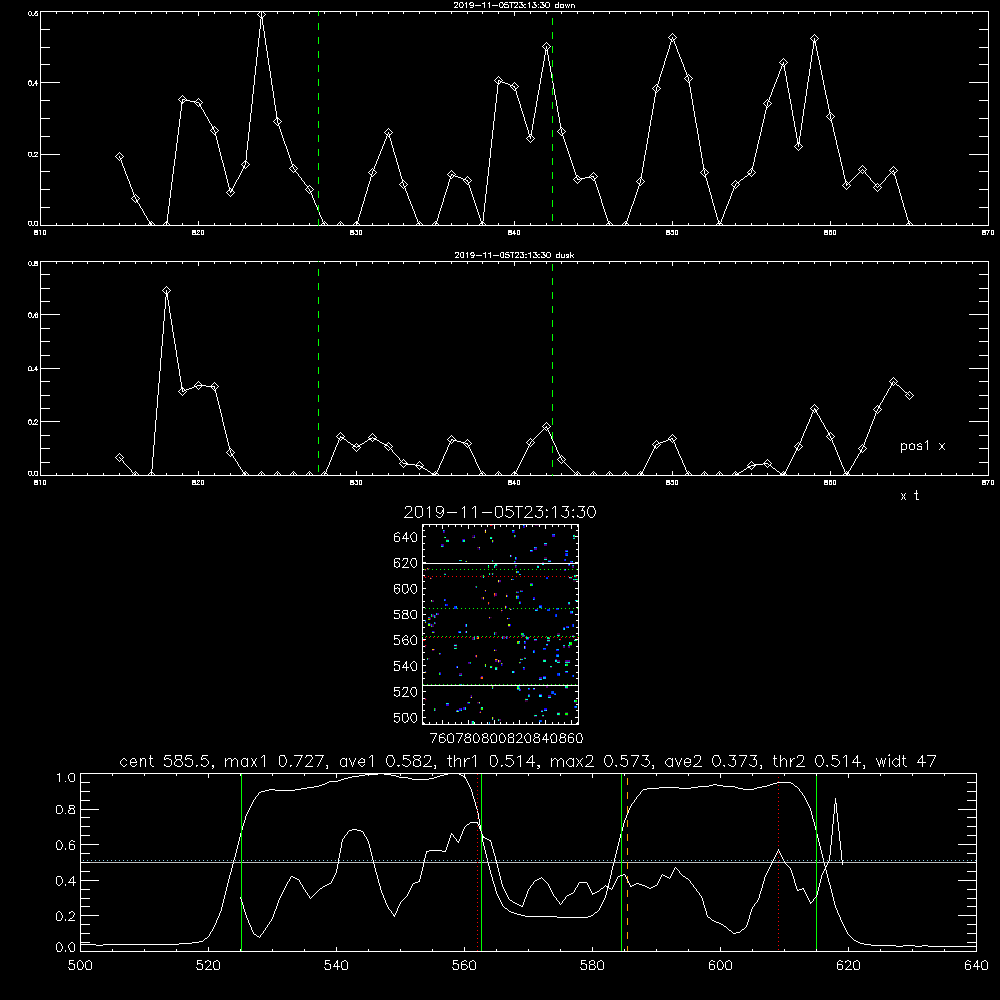The height and width of the screenshot is (1000, 1000).
Task: Click small image y-axis label 600
Action: 406,589
